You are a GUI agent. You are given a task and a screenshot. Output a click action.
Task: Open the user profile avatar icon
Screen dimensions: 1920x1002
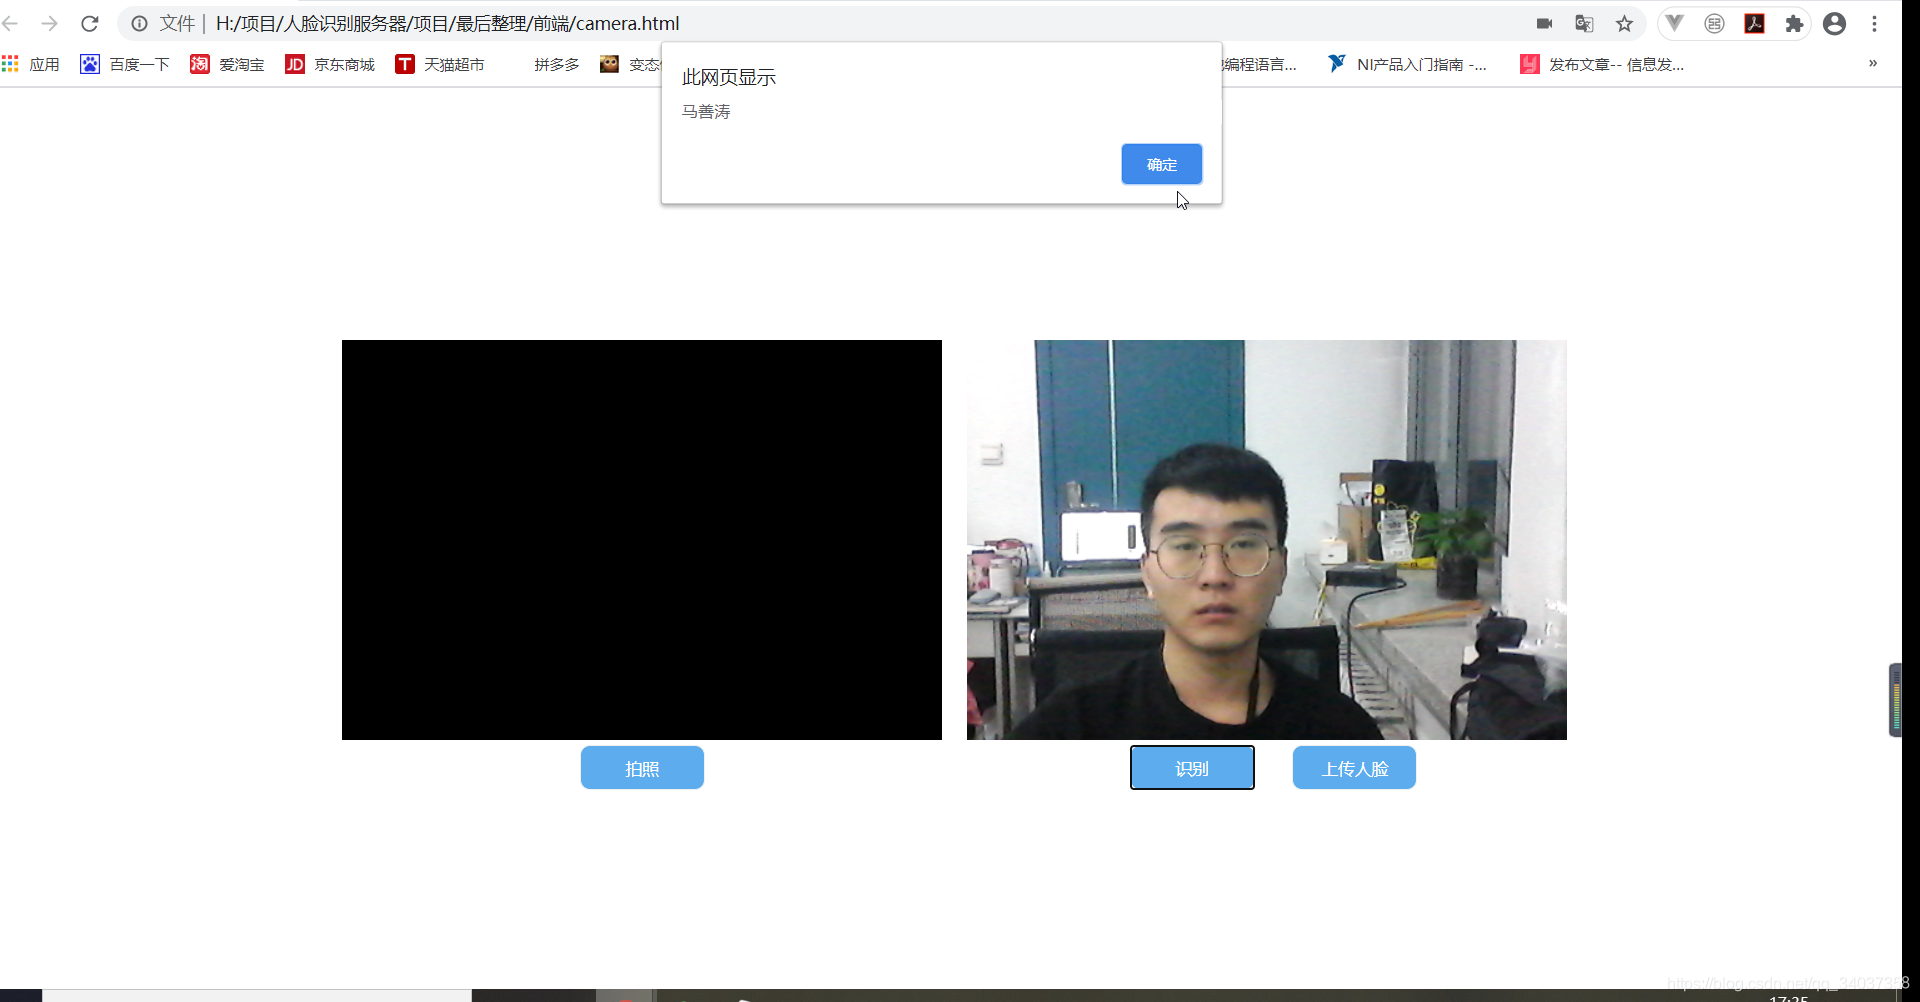1834,23
